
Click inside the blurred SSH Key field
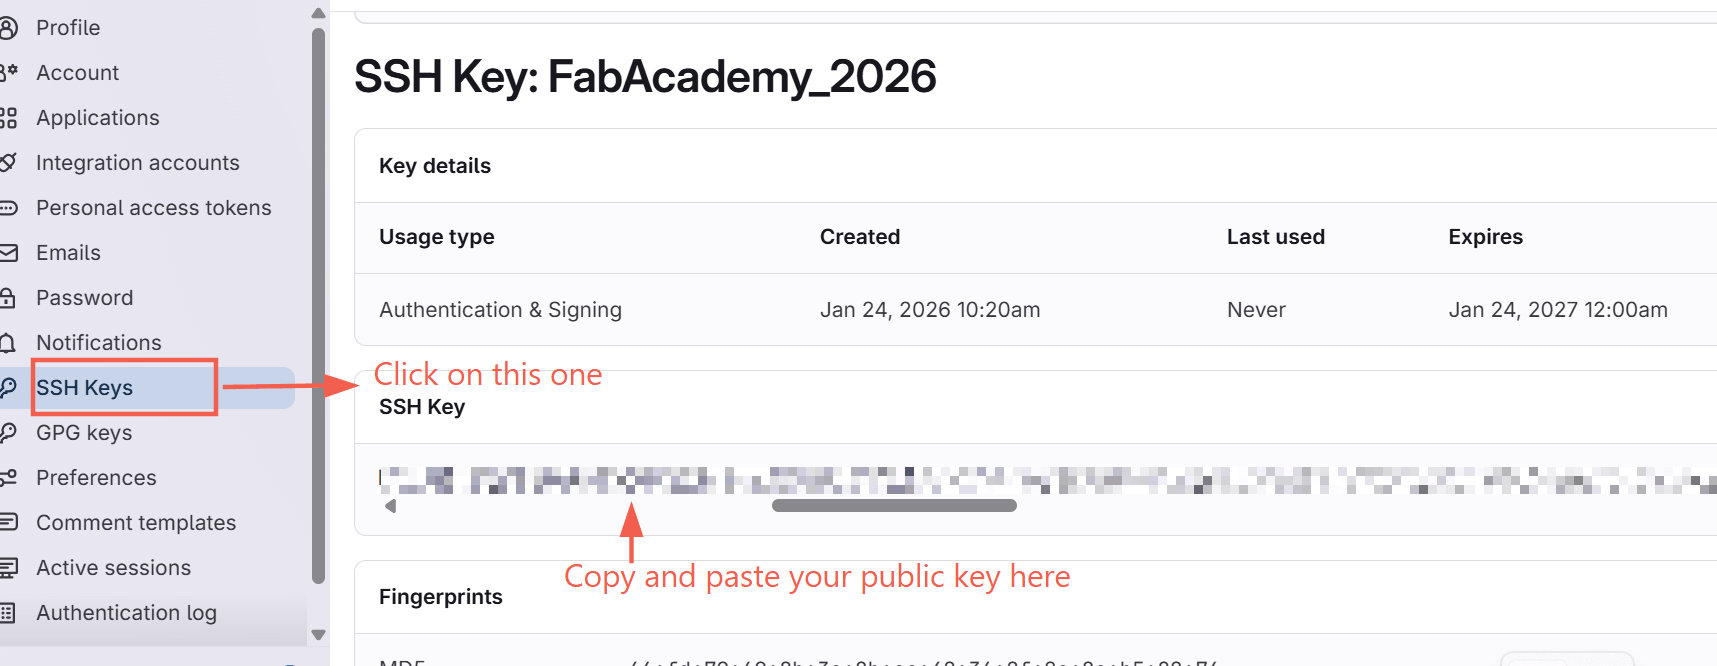tap(900, 478)
